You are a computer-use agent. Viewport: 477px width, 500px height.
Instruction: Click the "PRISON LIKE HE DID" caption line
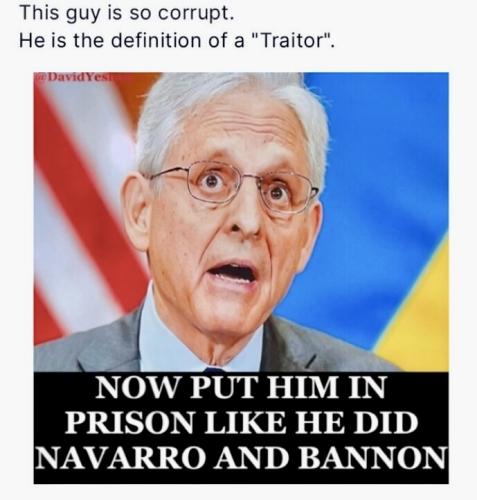(241, 423)
